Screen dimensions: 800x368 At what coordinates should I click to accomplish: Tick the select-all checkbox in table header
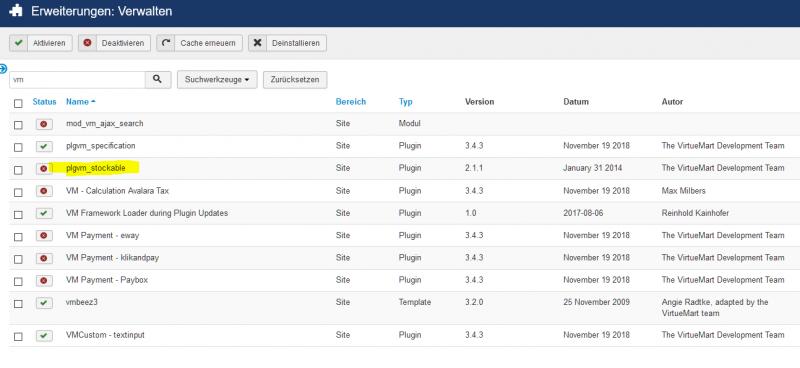[18, 104]
